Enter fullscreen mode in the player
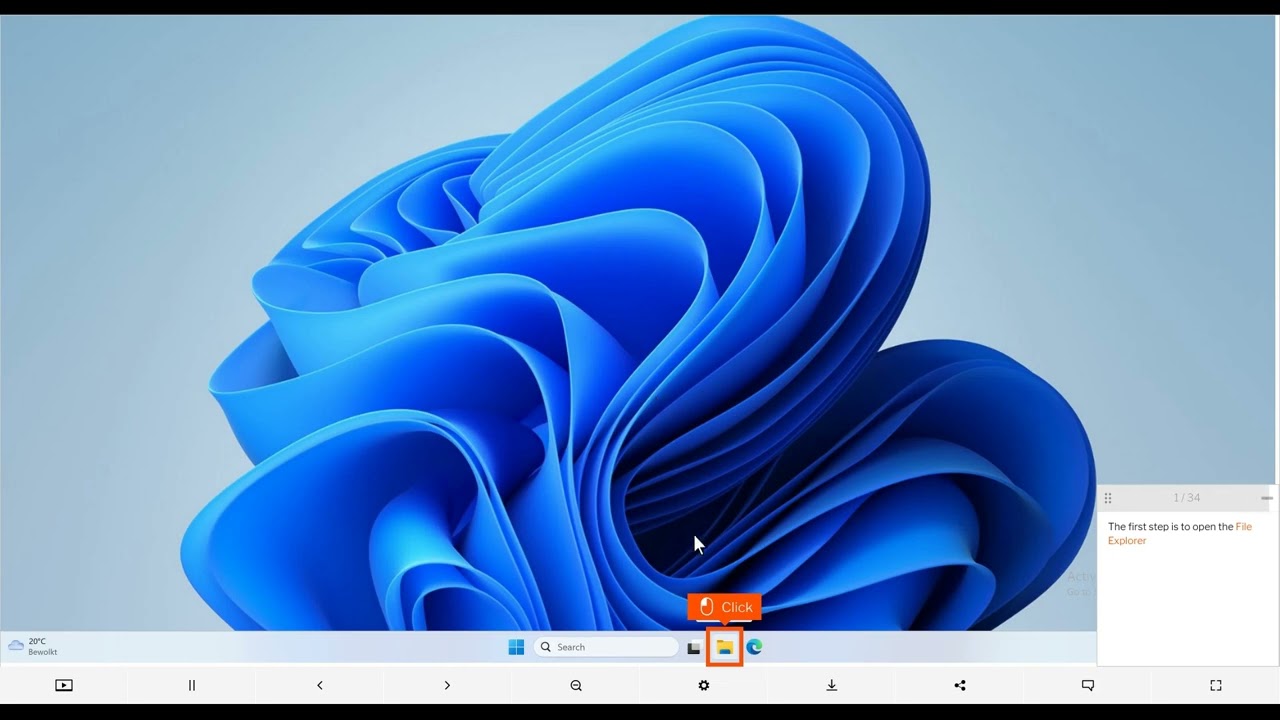This screenshot has height=720, width=1280. [1216, 685]
